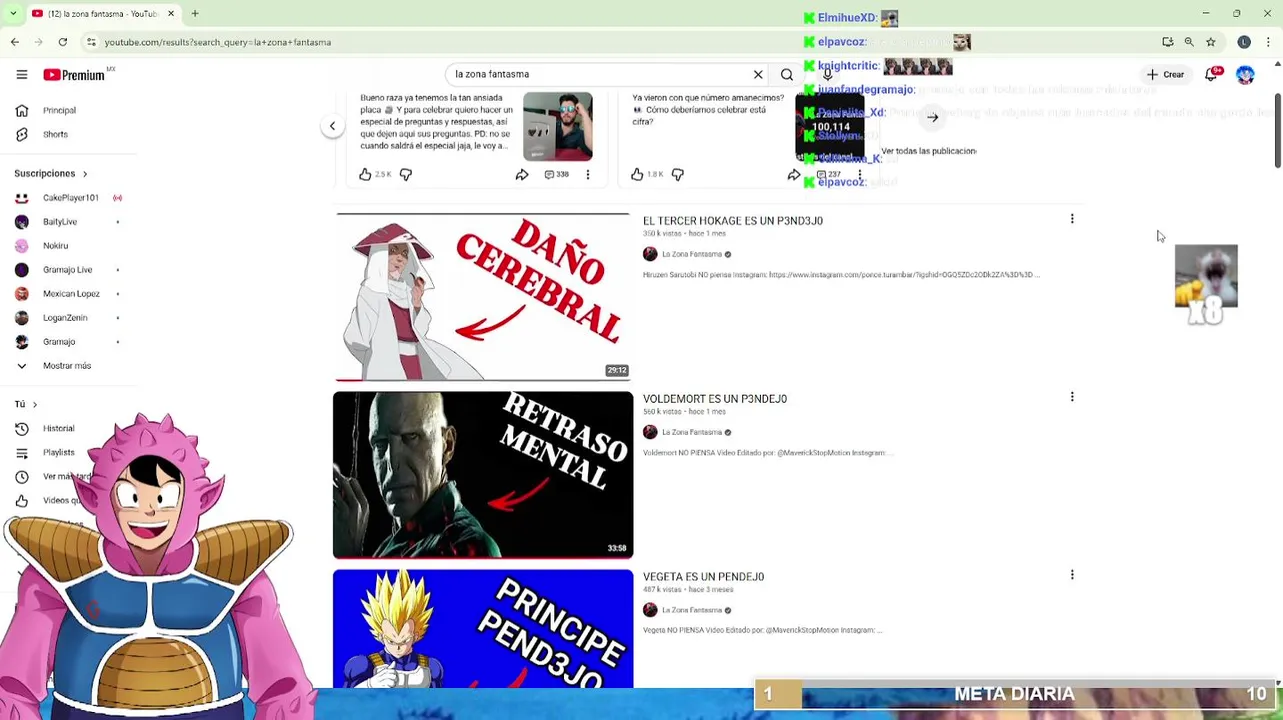The width and height of the screenshot is (1283, 720).
Task: Open YouTube notifications bell
Action: click(1212, 74)
